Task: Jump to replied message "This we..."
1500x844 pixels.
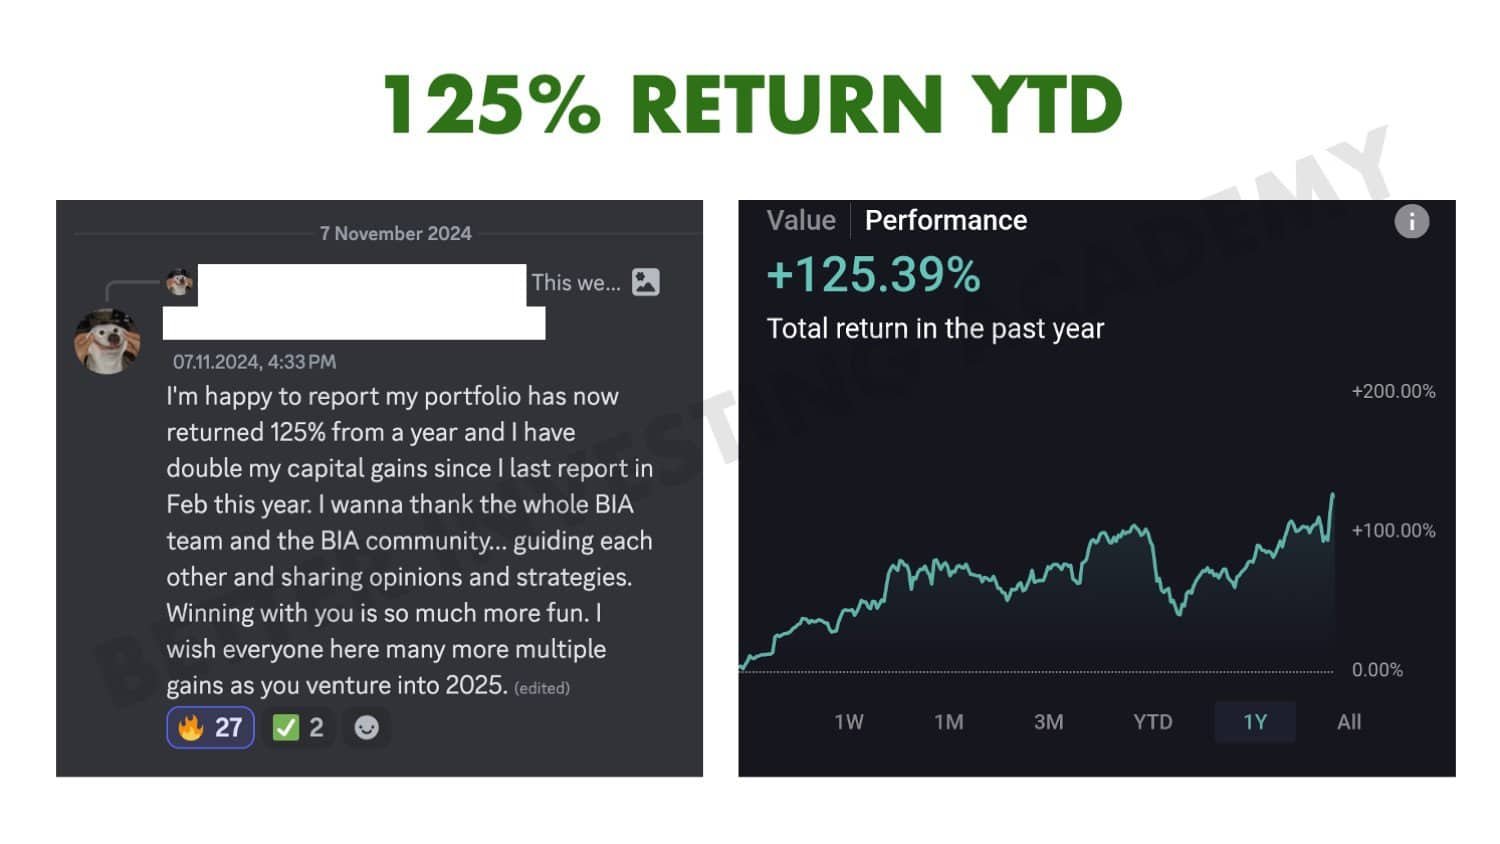Action: click(x=576, y=283)
